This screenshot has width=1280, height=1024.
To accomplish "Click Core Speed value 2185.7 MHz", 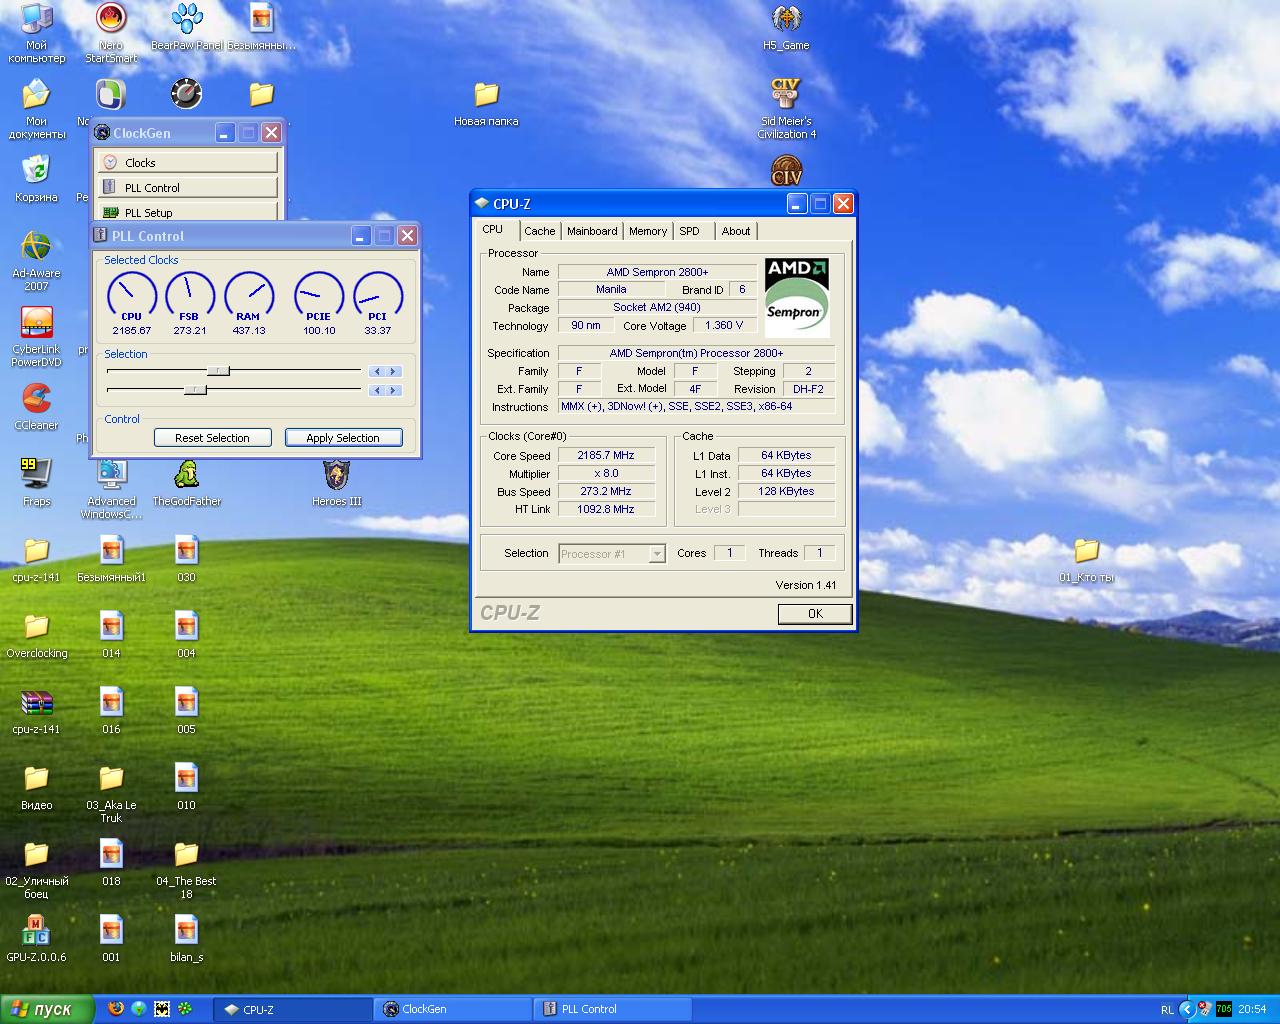I will 606,455.
